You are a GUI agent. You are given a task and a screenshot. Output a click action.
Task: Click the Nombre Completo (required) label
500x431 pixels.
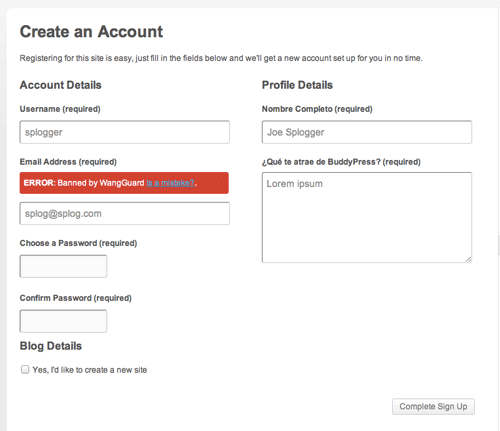click(x=317, y=109)
